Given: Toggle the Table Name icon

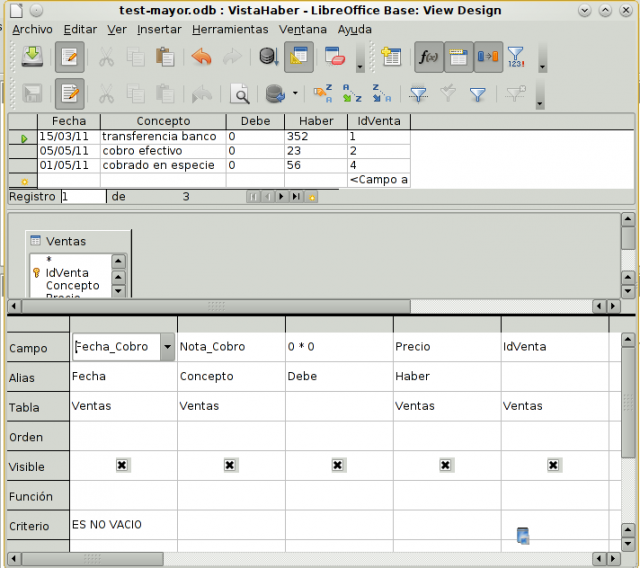Looking at the screenshot, I should click(x=458, y=57).
